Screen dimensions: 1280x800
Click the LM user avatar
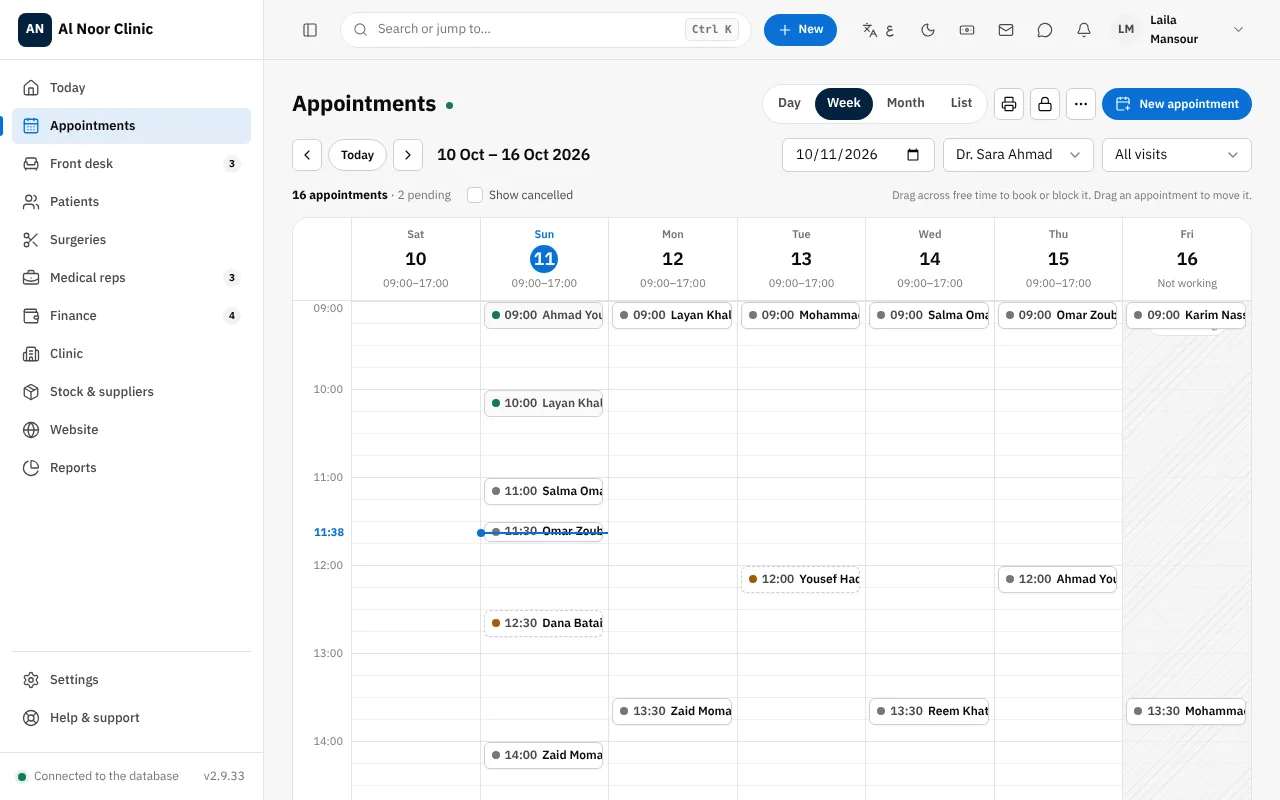coord(1126,30)
